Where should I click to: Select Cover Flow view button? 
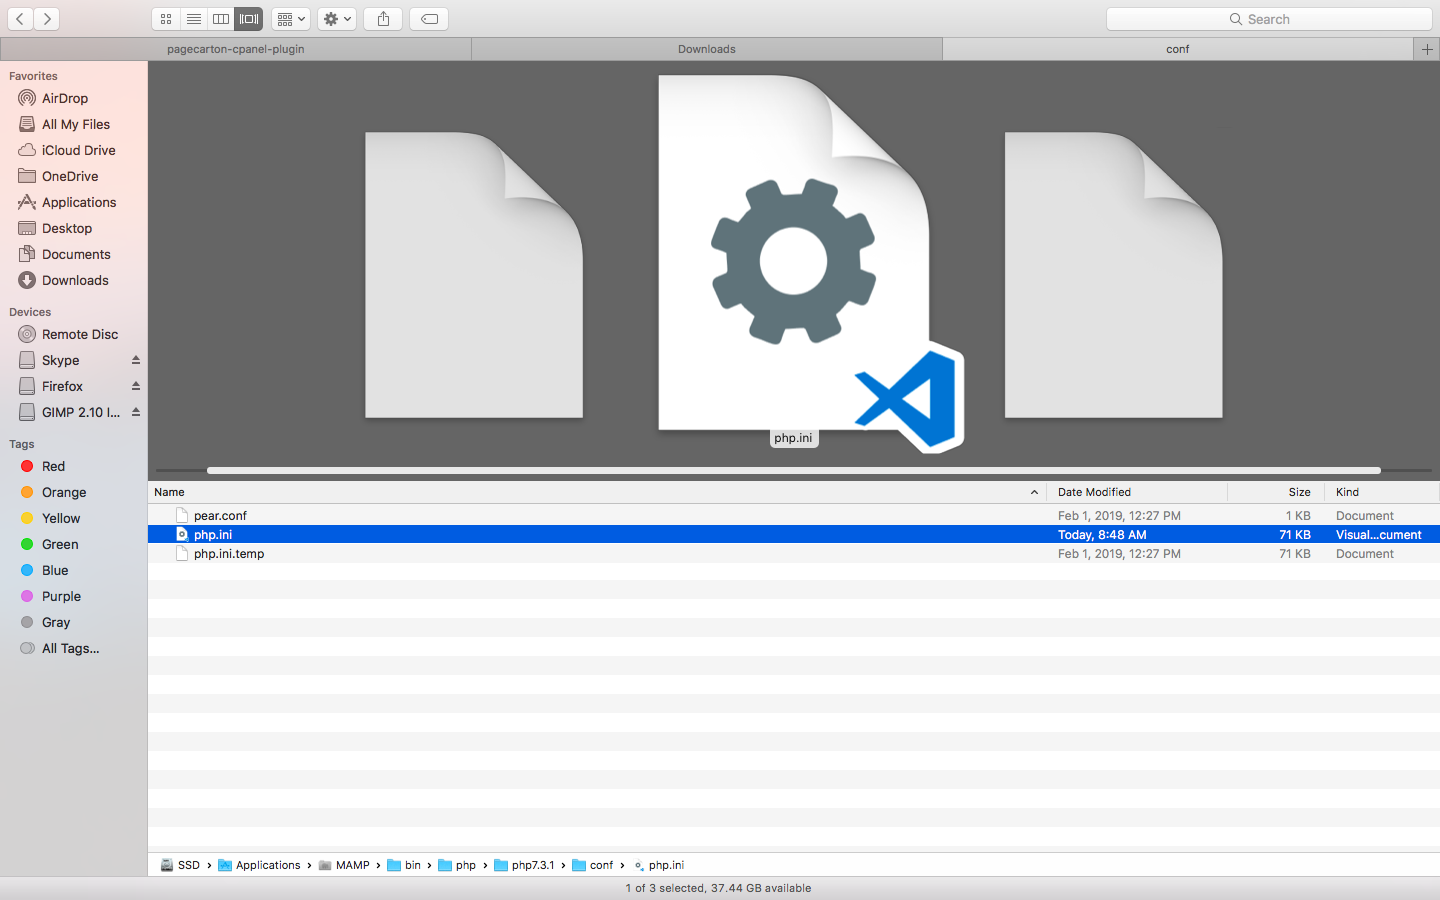click(x=249, y=19)
